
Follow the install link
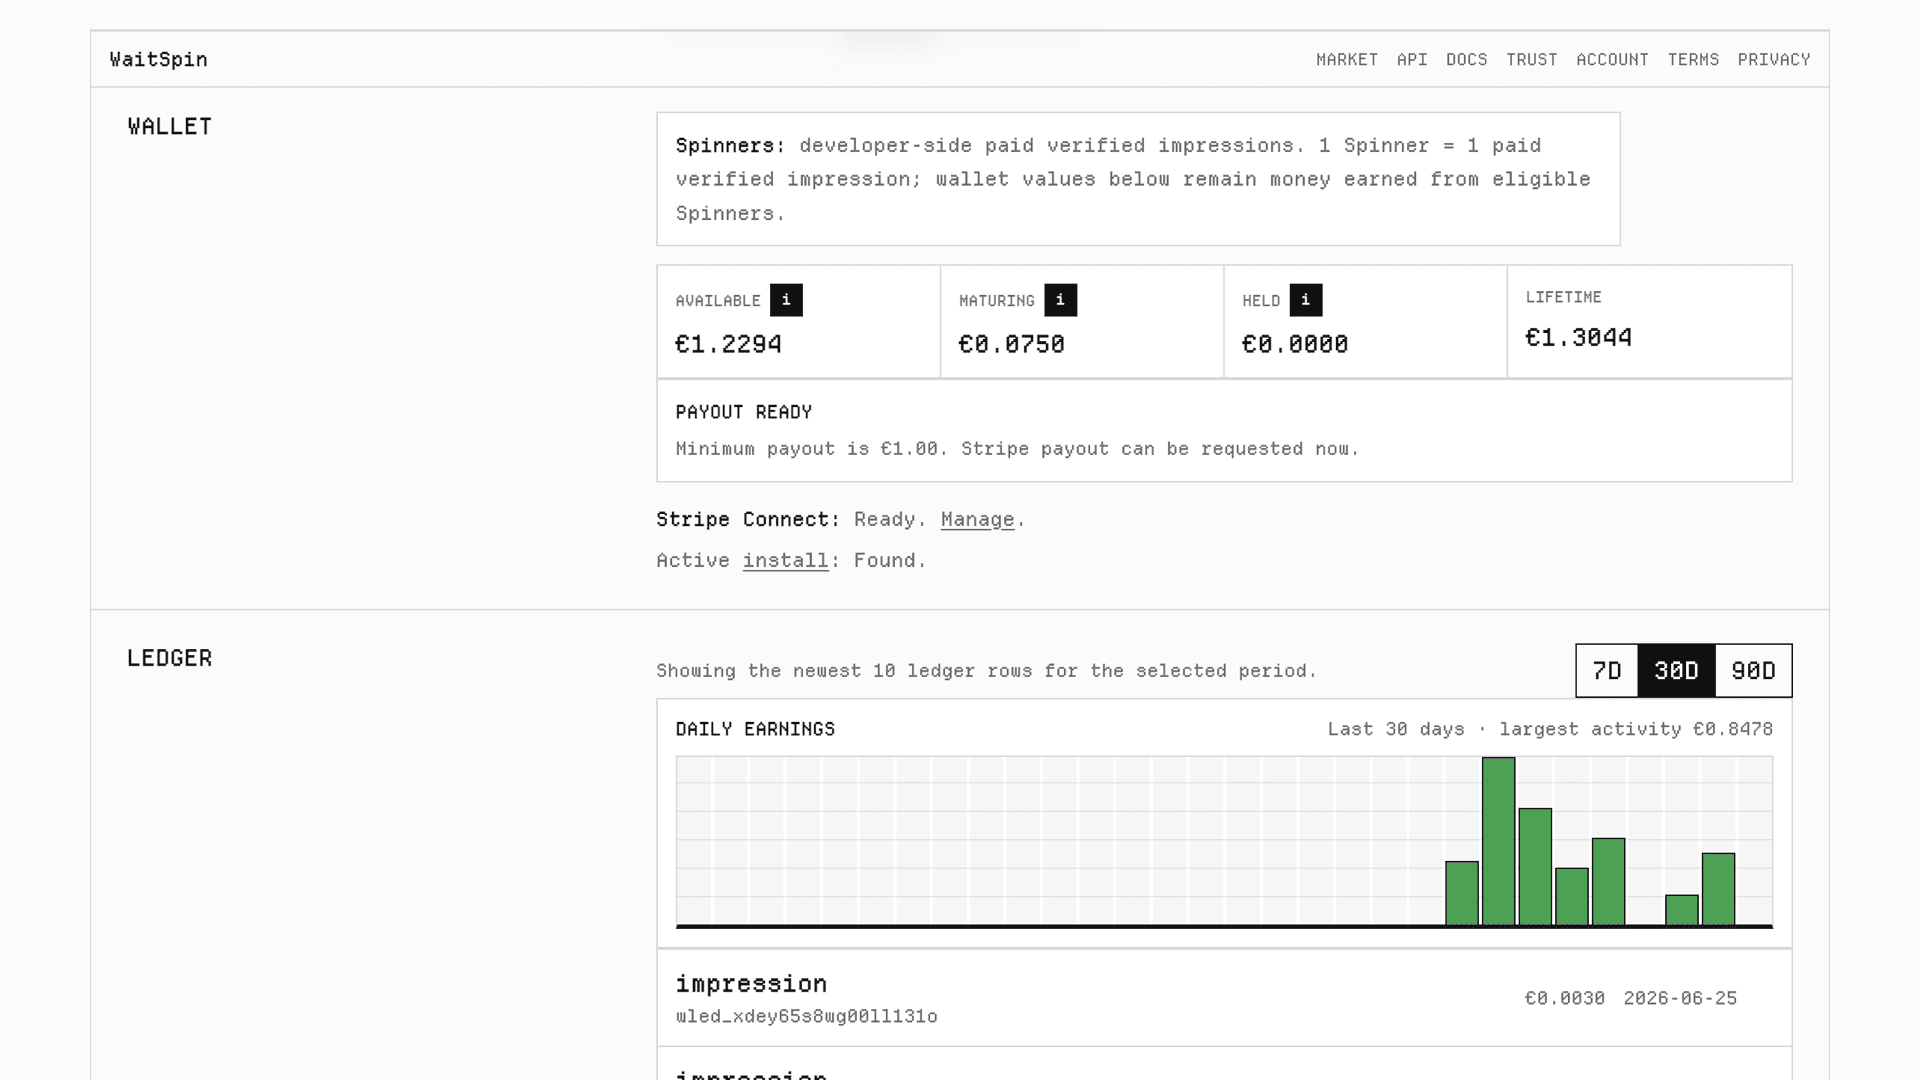click(785, 561)
